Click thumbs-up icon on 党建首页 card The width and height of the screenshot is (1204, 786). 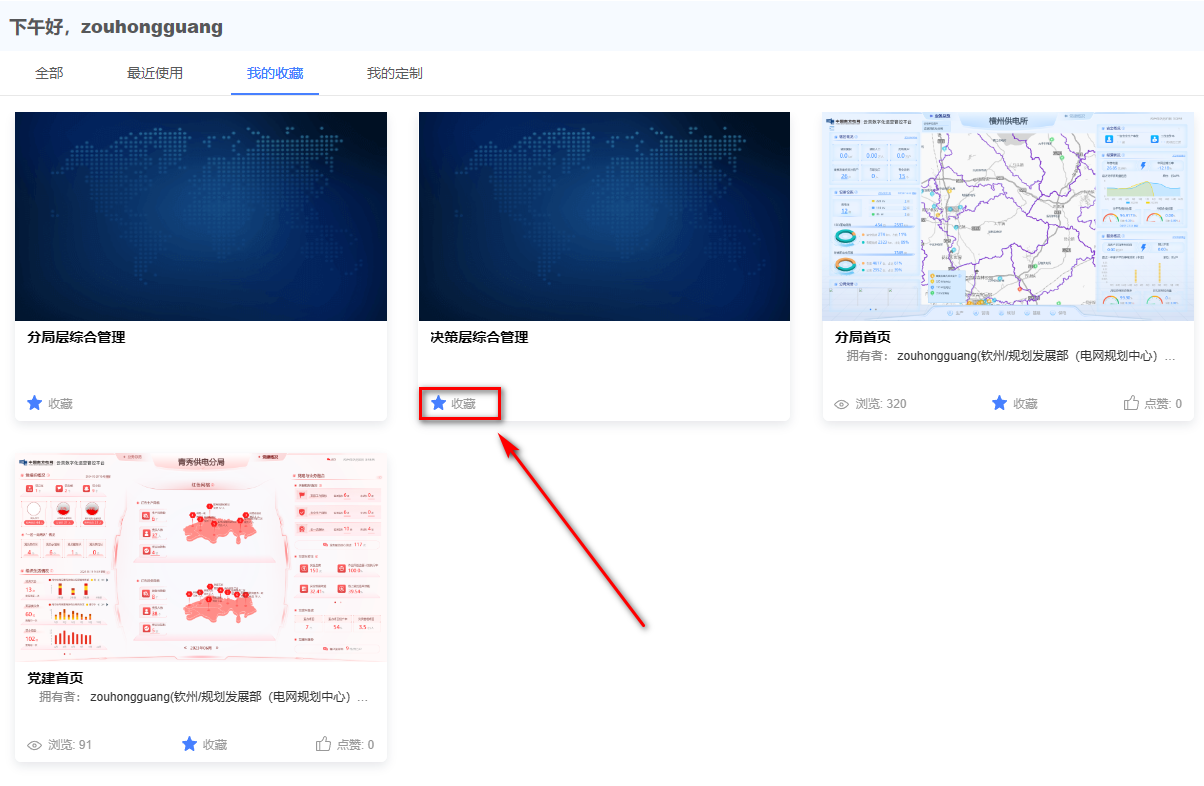pyautogui.click(x=324, y=744)
